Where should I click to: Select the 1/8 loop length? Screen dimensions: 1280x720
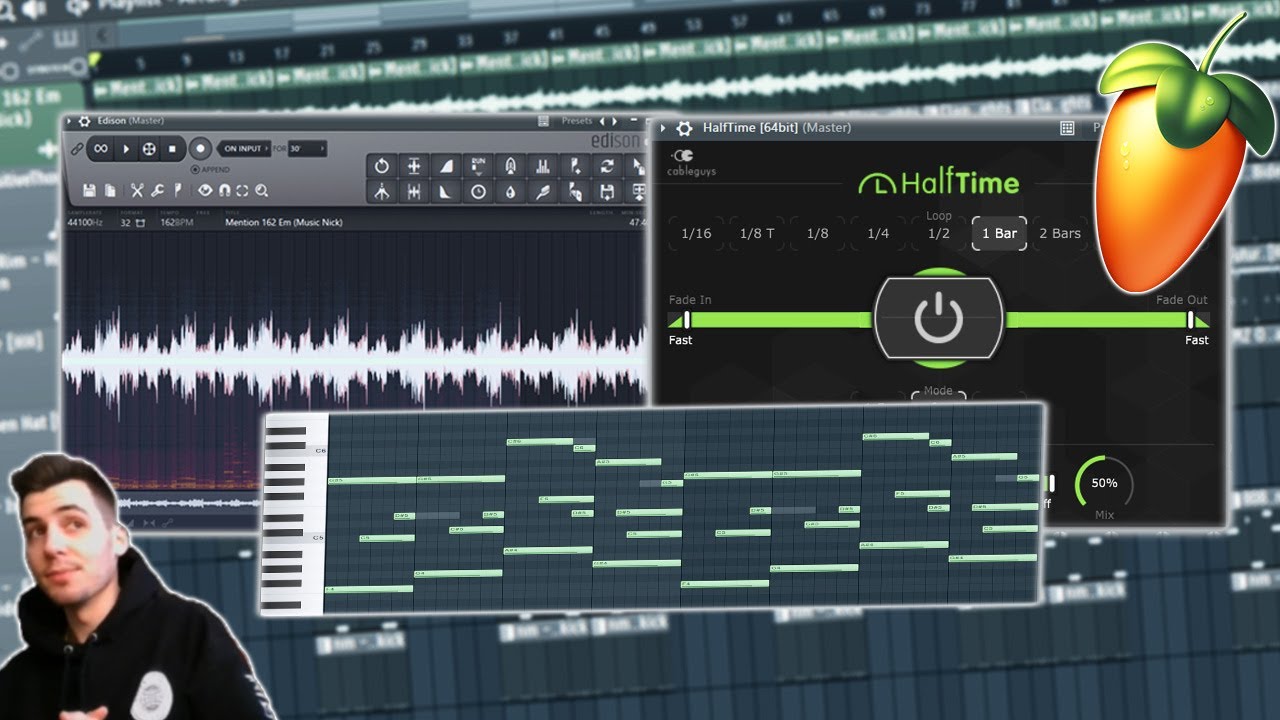(x=817, y=233)
